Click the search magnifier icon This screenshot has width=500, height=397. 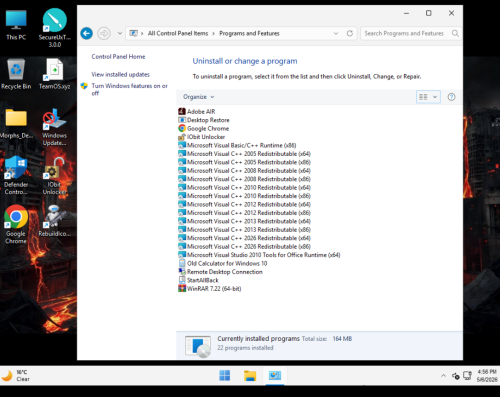point(455,33)
